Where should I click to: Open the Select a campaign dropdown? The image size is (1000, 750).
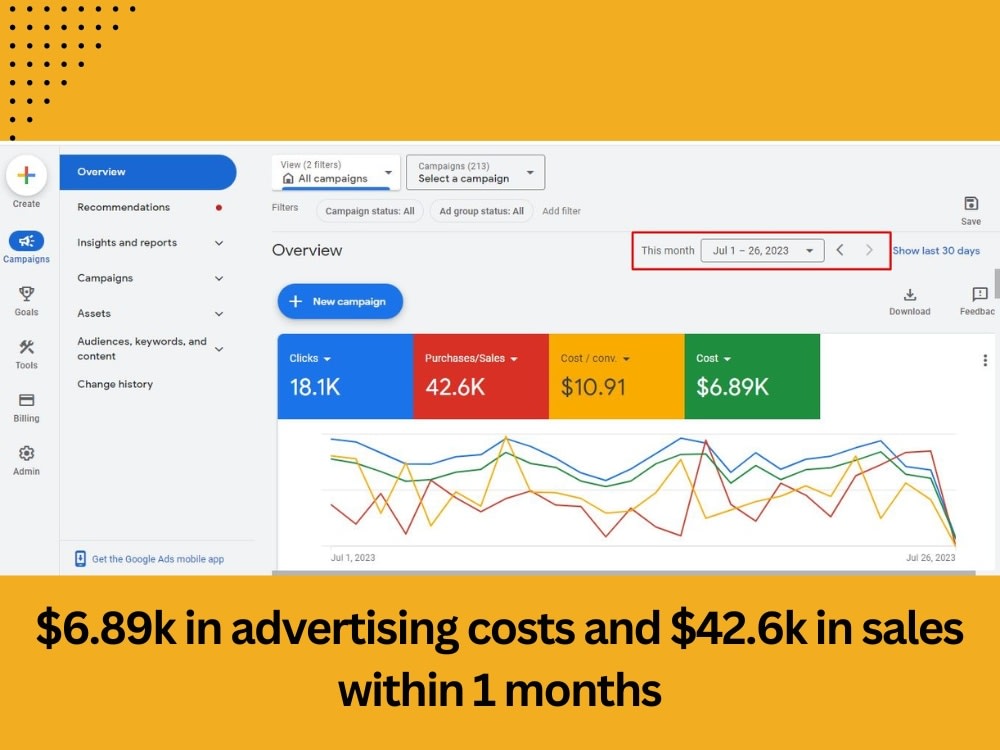pos(476,172)
